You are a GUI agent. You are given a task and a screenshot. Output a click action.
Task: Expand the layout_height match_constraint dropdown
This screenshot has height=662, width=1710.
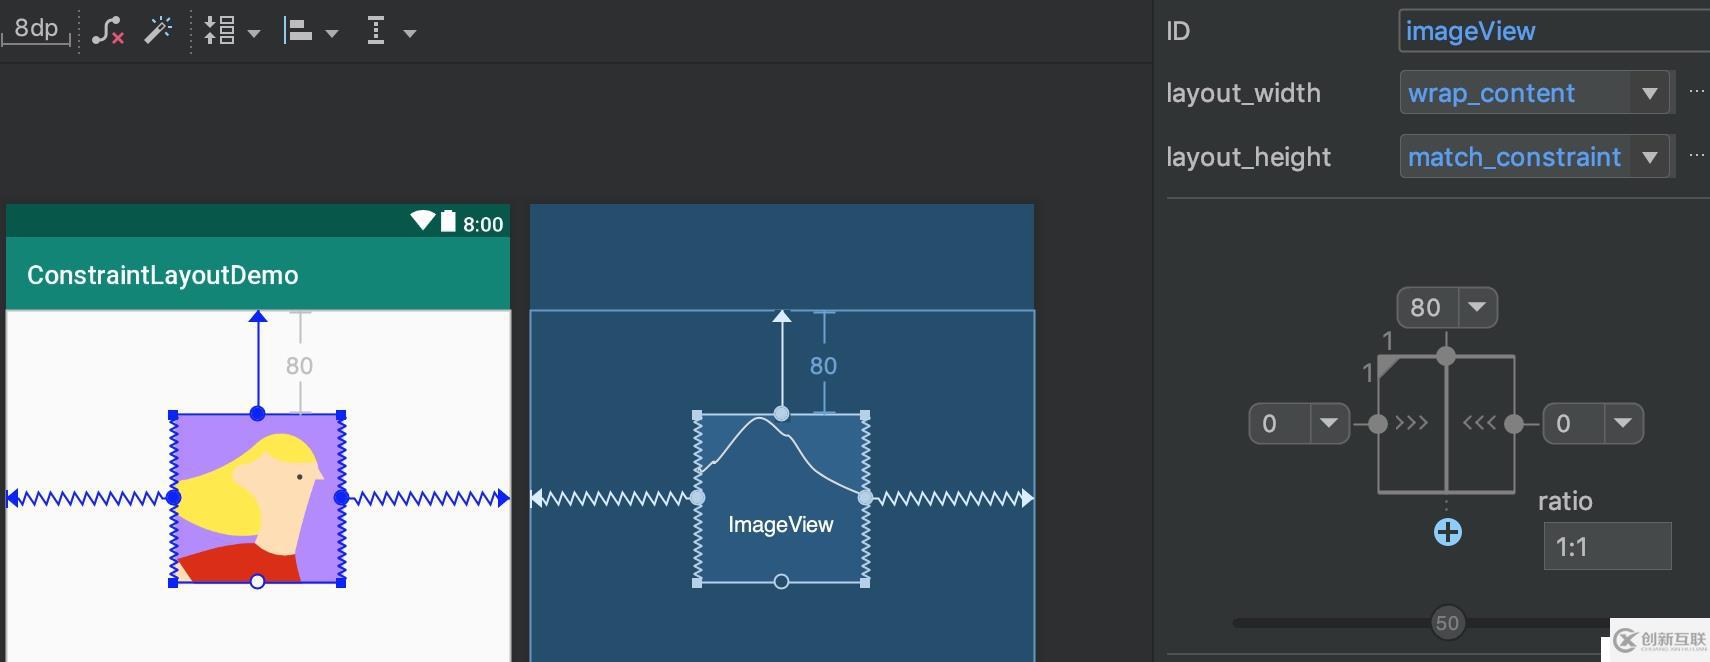pos(1650,157)
